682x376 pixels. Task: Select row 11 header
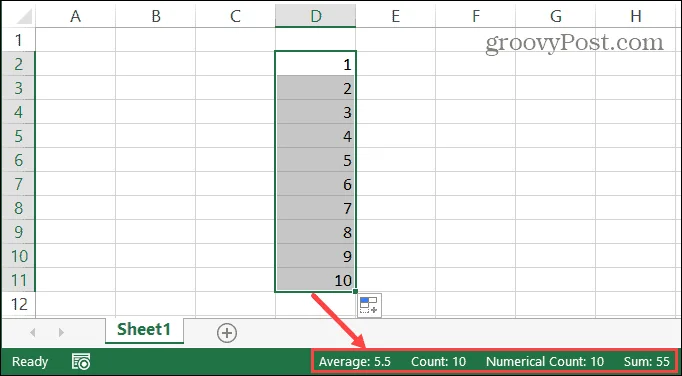[x=18, y=279]
